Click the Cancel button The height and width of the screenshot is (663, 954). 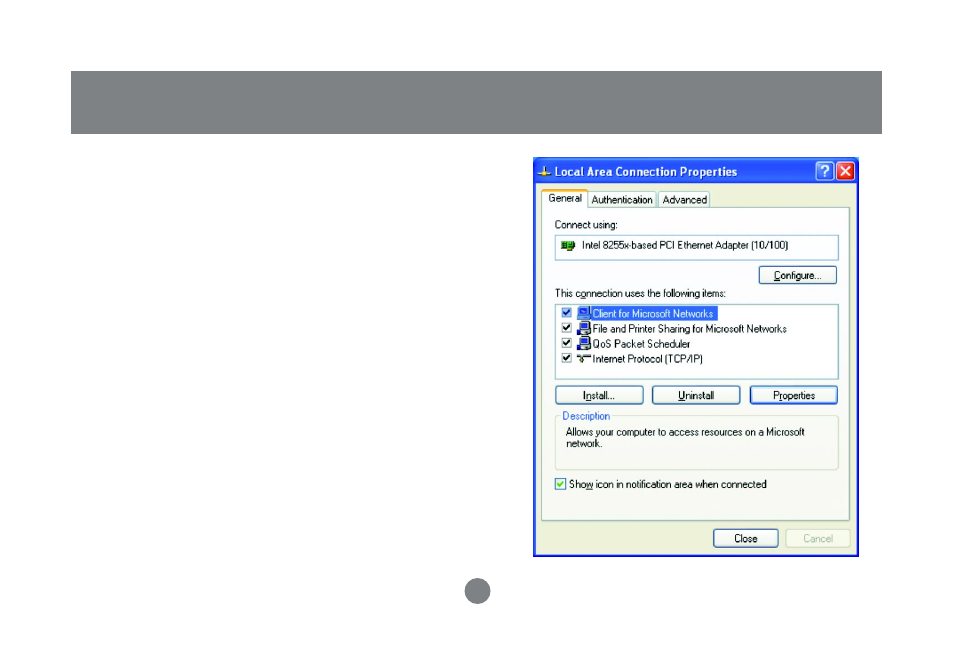coord(818,538)
